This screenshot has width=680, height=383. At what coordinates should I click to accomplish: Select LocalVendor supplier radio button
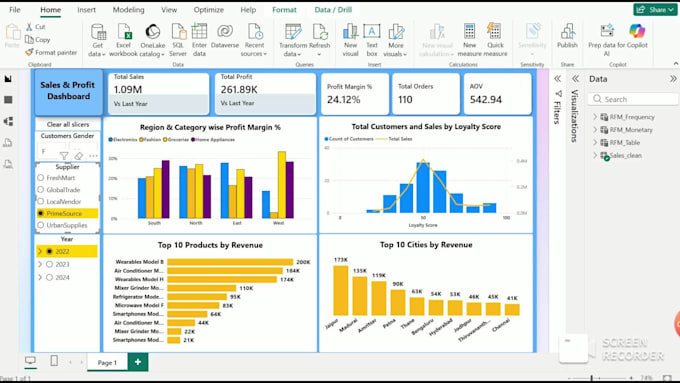point(41,201)
